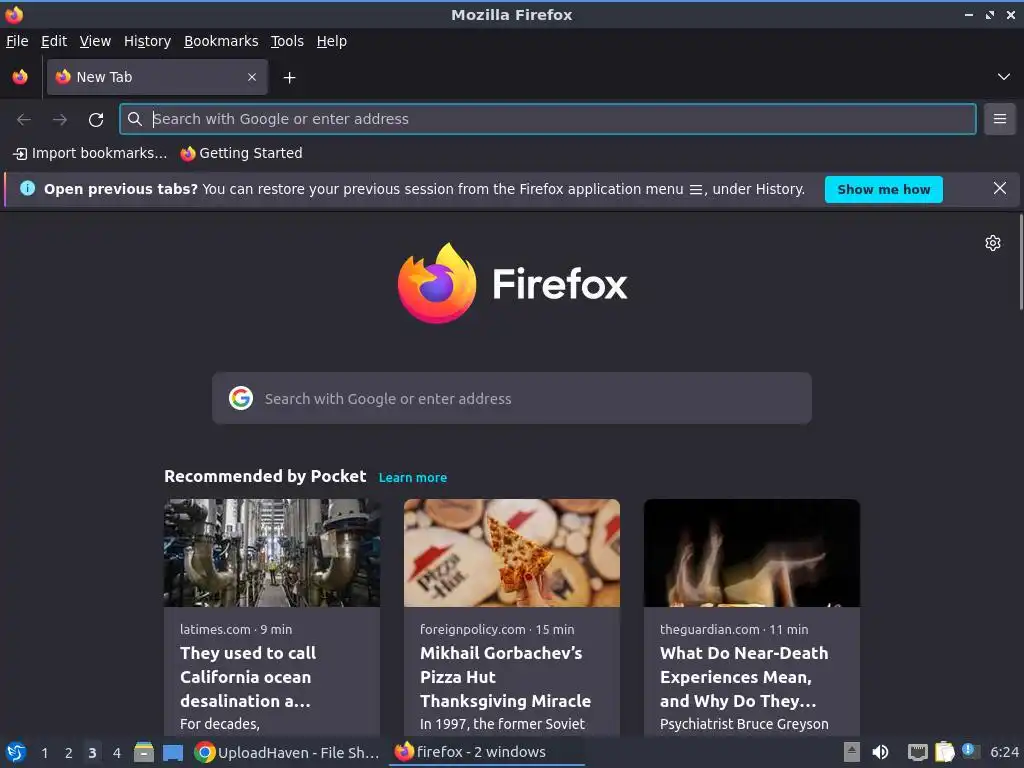Click the update notification tray icon
Viewport: 1024px width, 768px height.
click(970, 751)
